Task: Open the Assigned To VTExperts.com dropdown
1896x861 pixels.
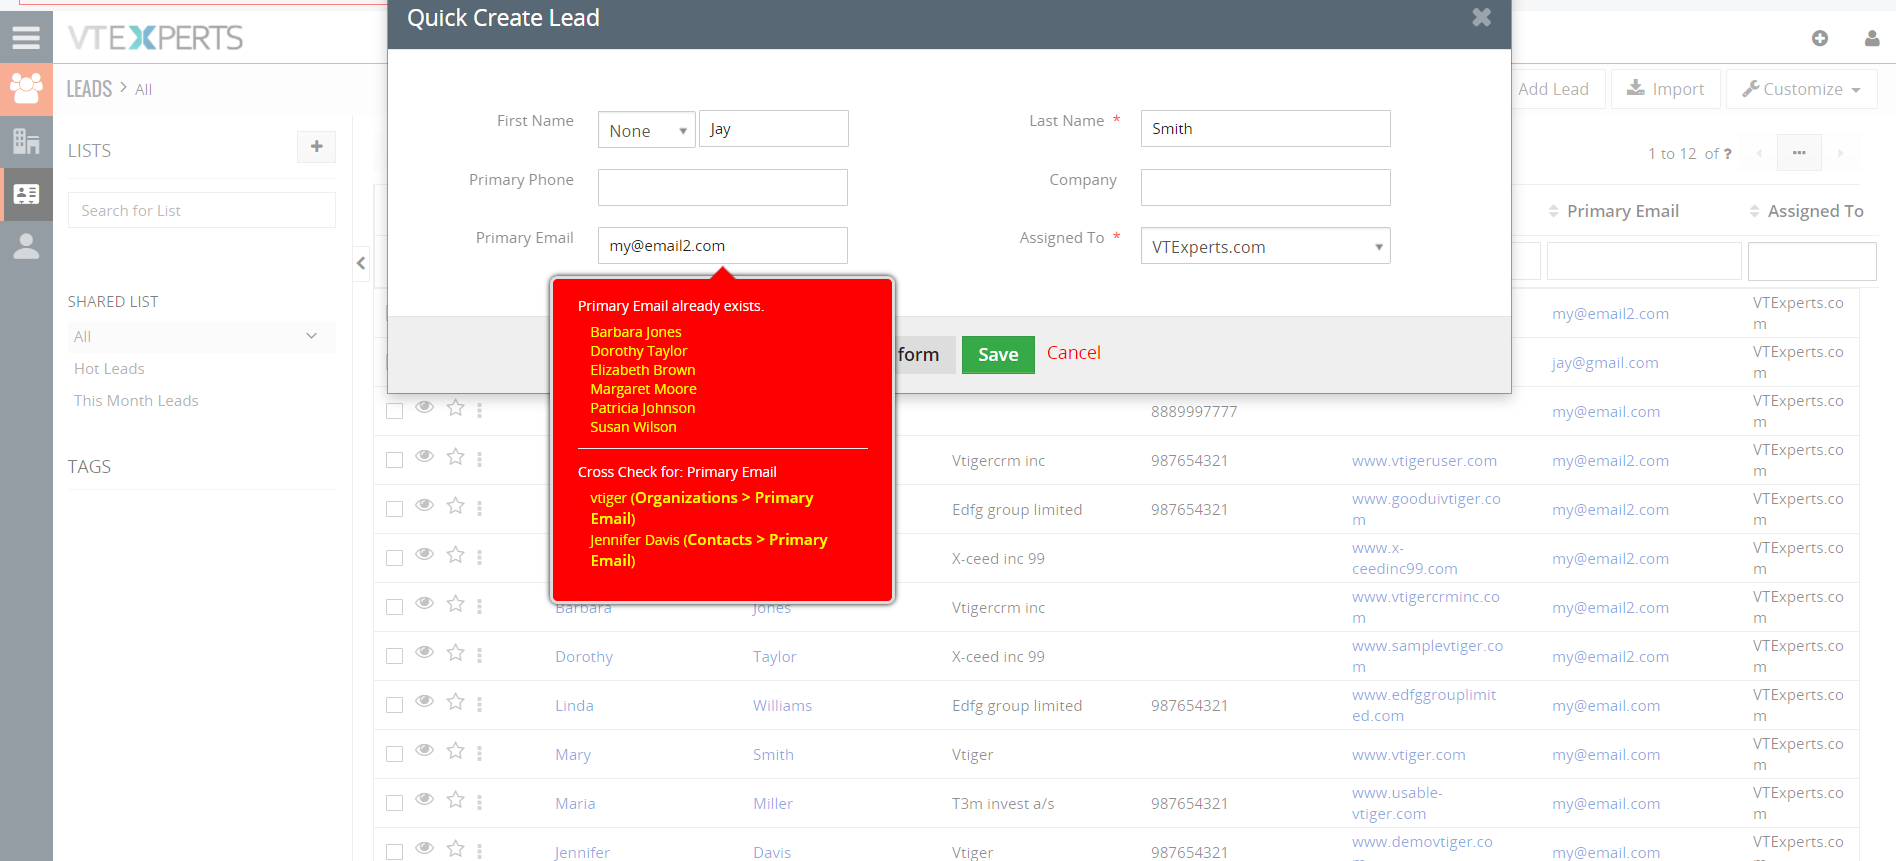Action: click(x=1265, y=246)
